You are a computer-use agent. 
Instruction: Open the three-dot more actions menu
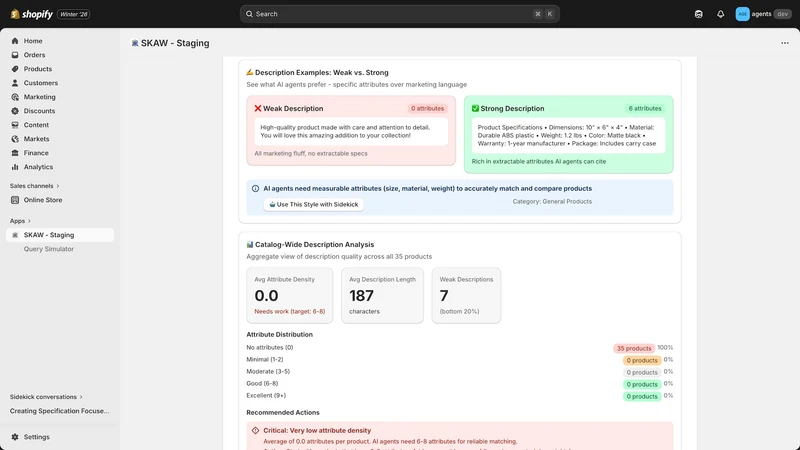pyautogui.click(x=785, y=43)
